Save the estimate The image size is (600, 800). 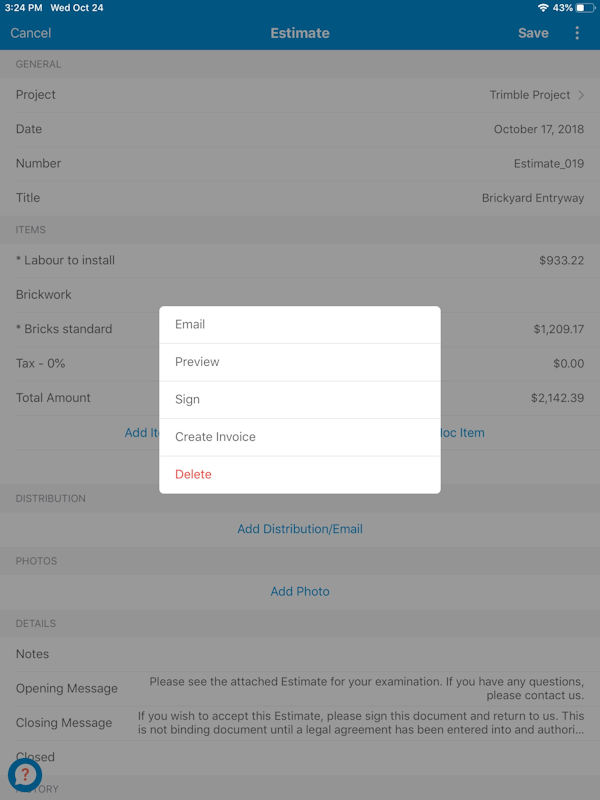[533, 33]
